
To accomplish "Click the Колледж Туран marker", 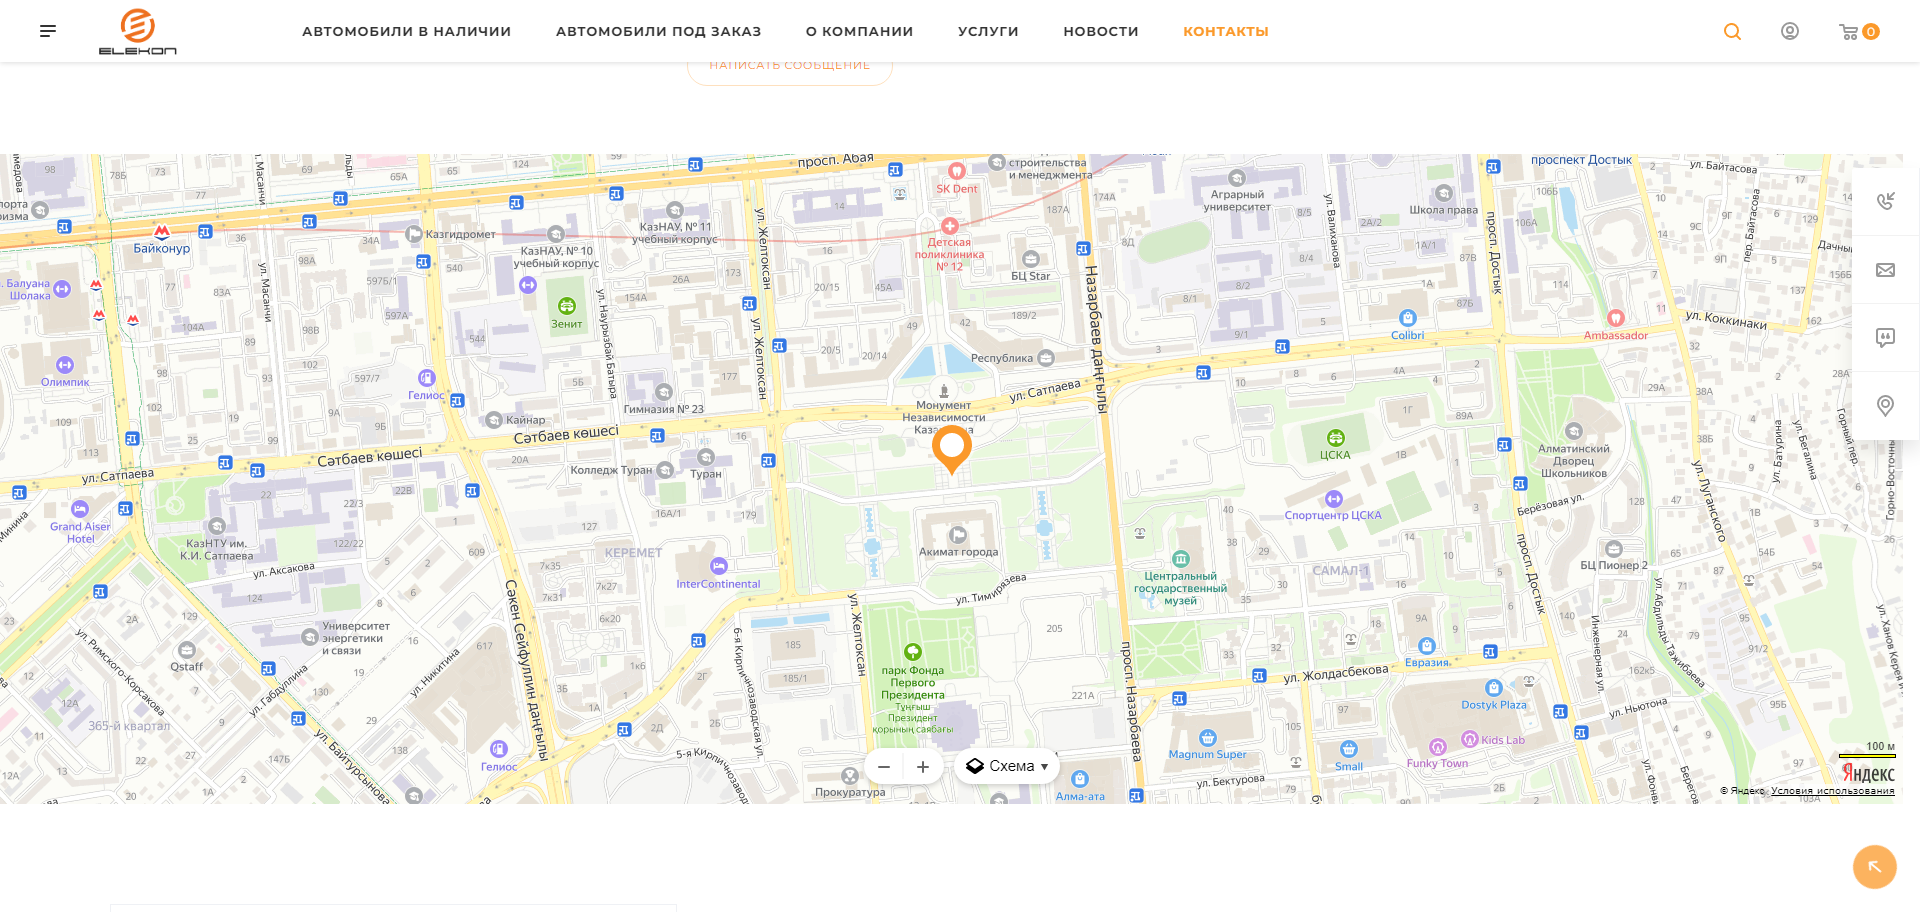I will pos(665,470).
